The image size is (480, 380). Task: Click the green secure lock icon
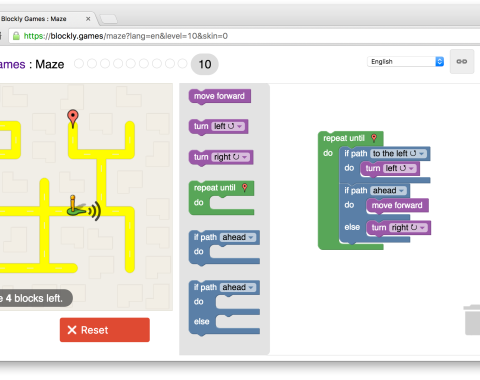(x=16, y=36)
